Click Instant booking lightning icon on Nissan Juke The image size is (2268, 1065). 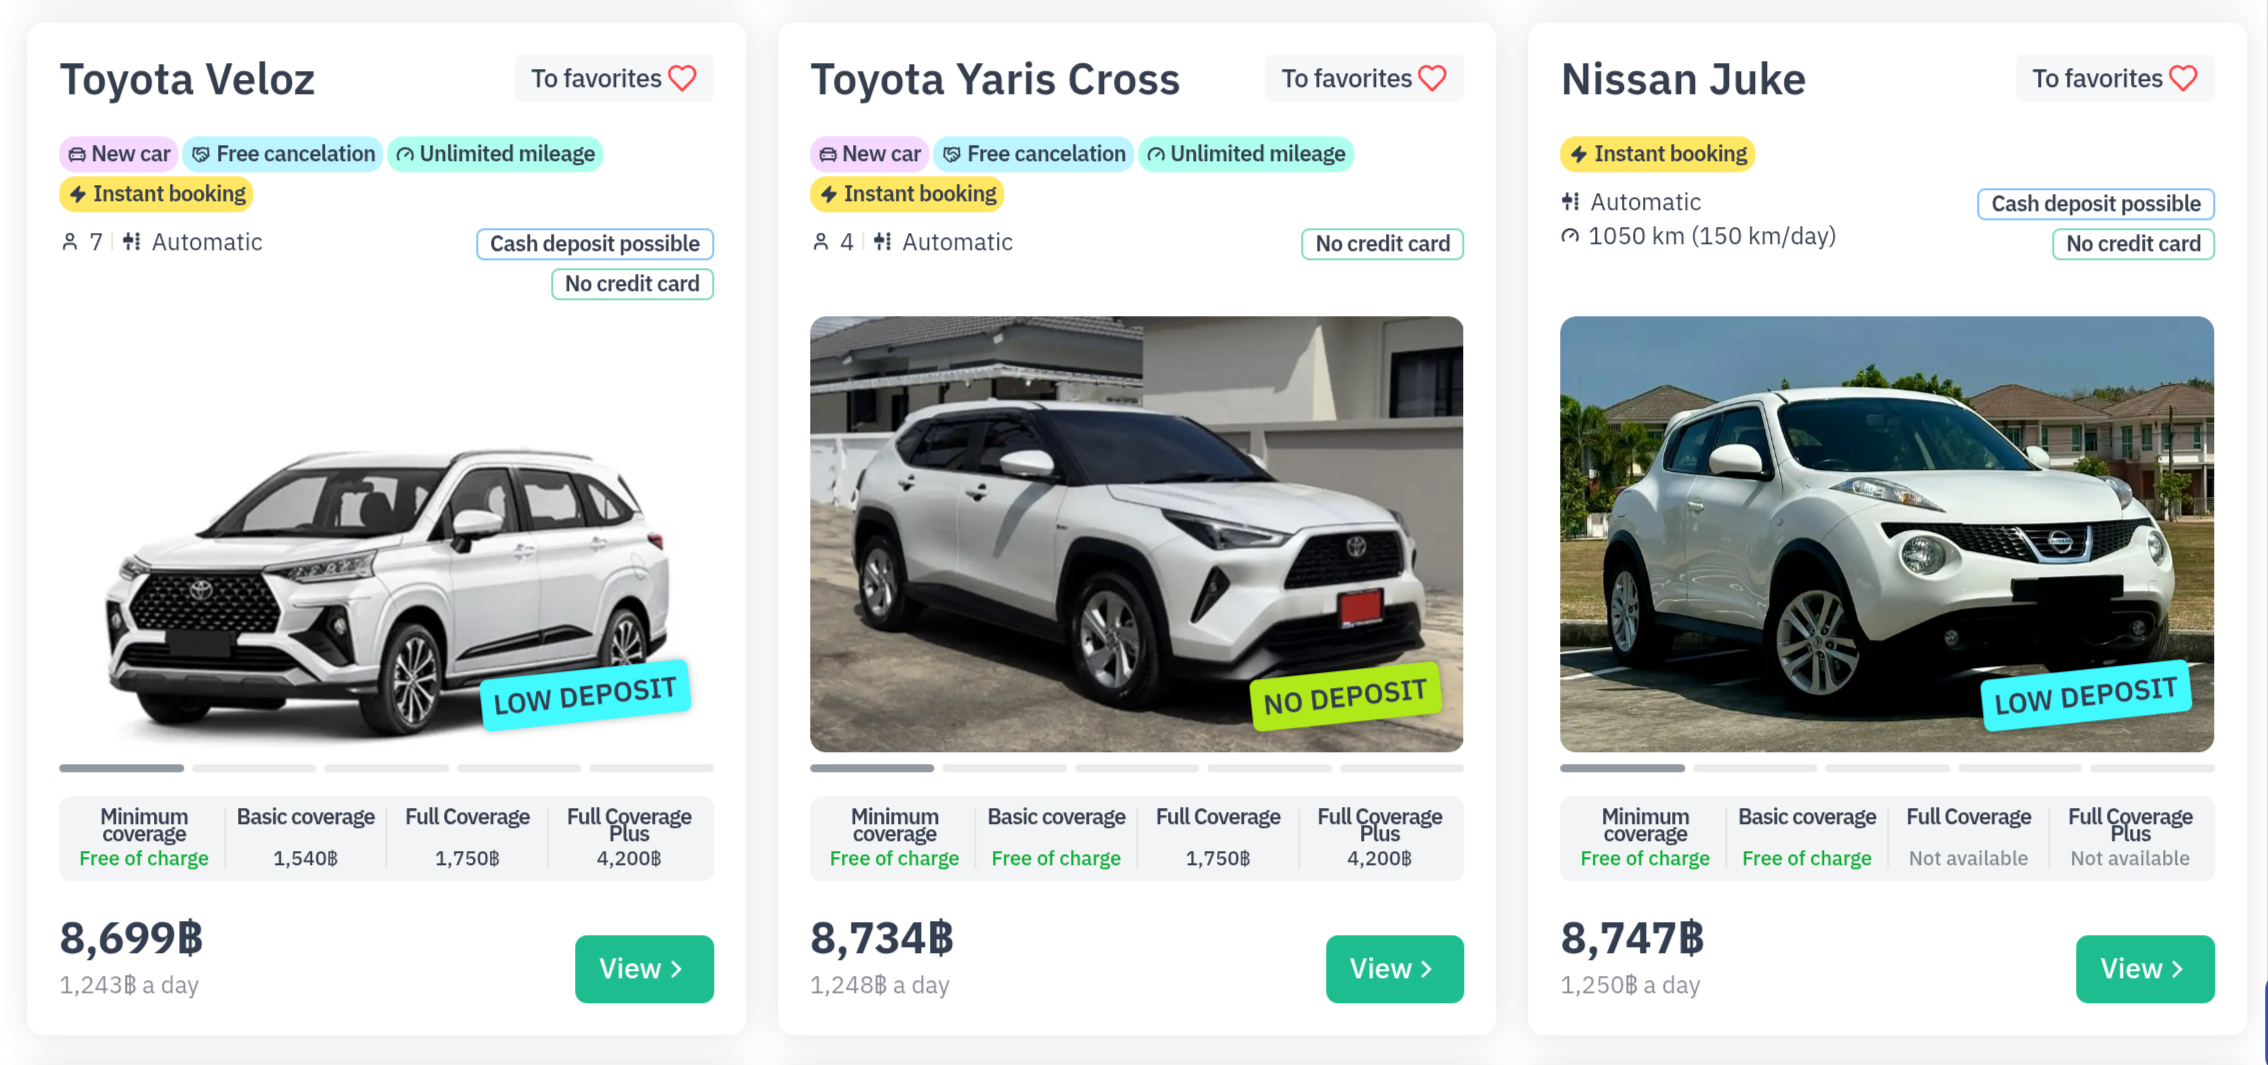(x=1578, y=154)
